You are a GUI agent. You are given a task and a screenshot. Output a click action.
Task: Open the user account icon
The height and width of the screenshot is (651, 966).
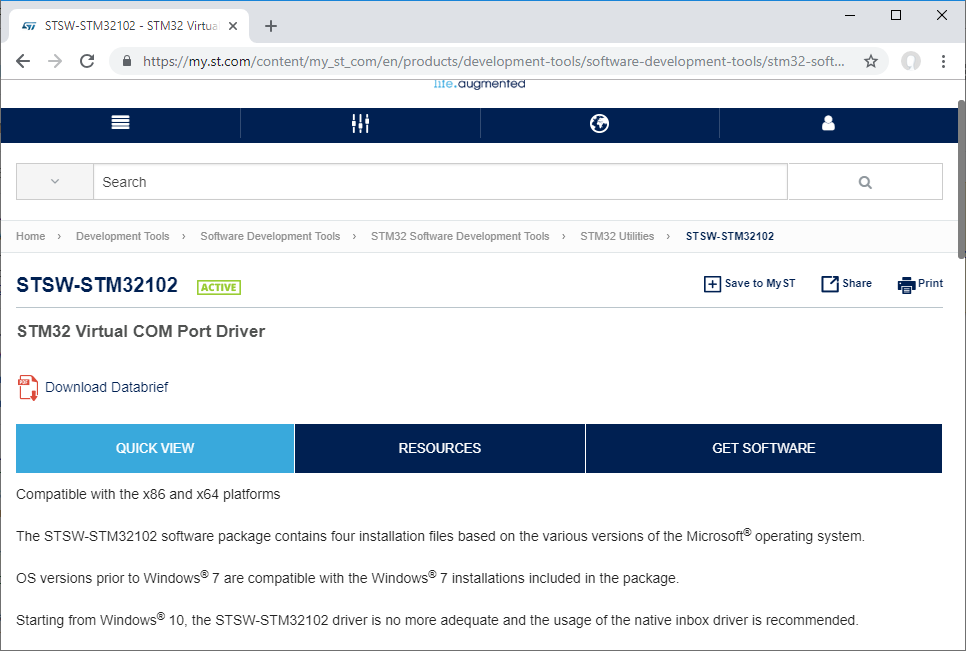pos(829,123)
